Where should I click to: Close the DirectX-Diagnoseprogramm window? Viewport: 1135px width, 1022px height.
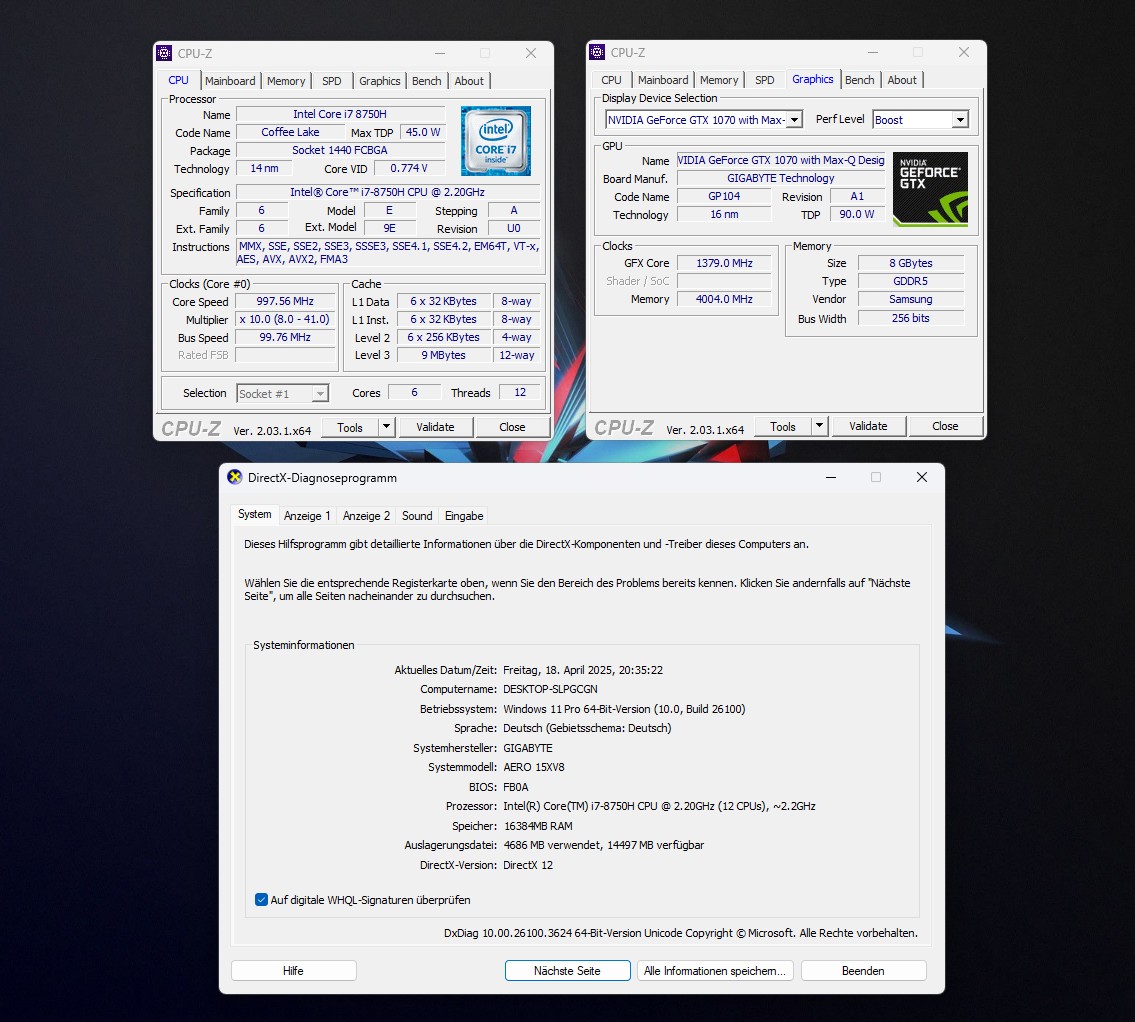(x=921, y=477)
